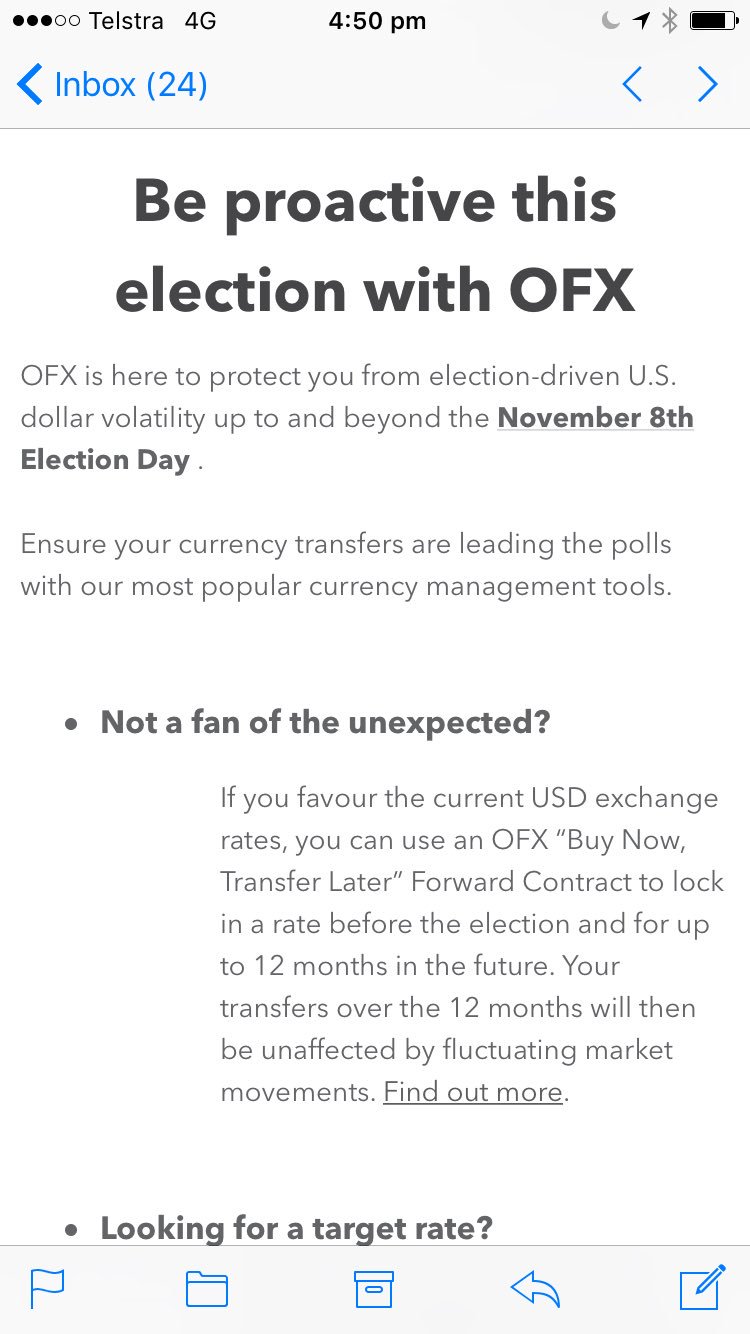Tap the Telstra carrier label
This screenshot has width=750, height=1334.
click(x=126, y=21)
